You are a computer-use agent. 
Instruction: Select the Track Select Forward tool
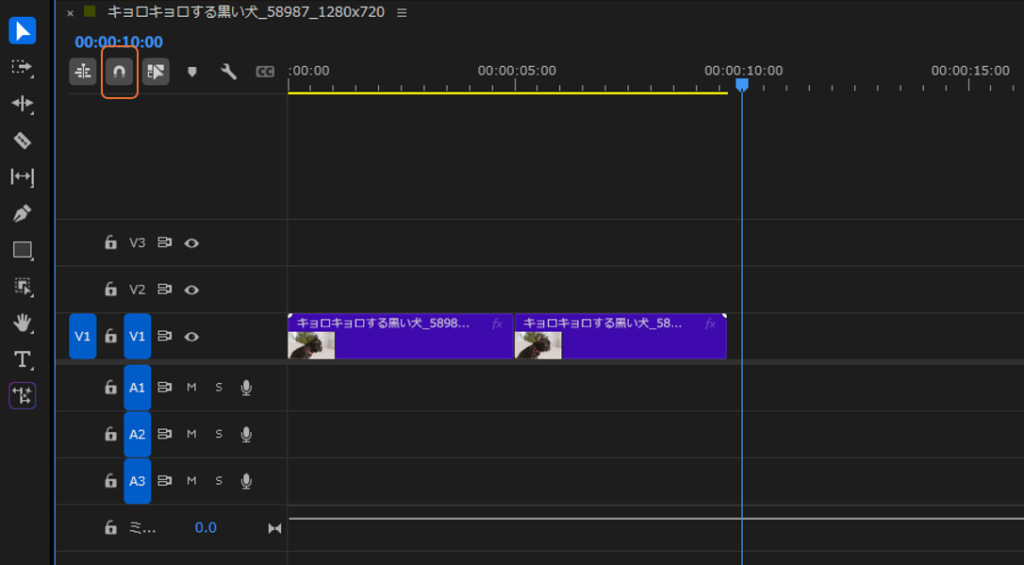(x=22, y=67)
